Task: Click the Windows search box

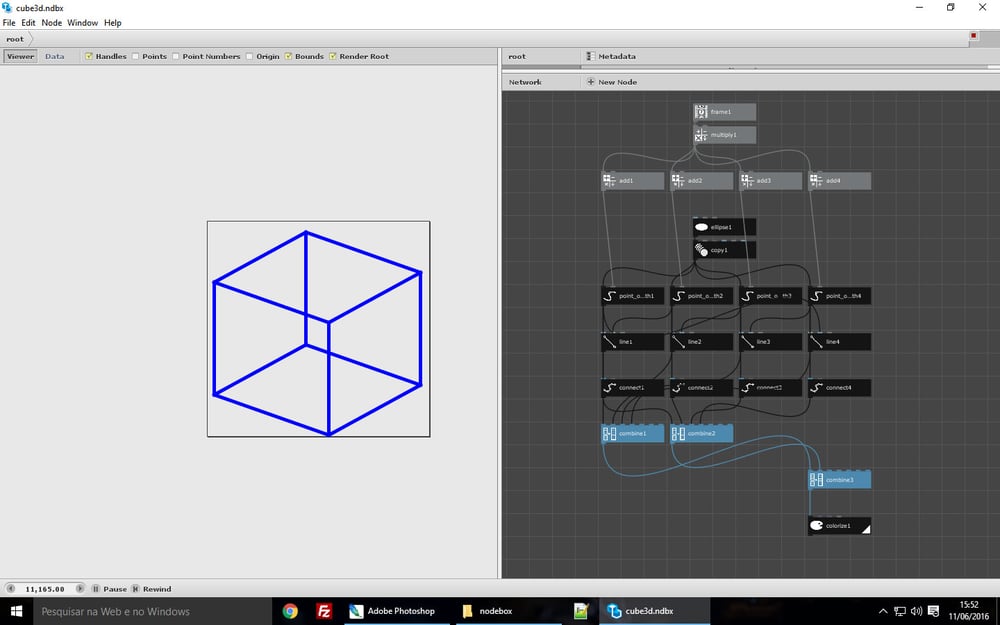Action: click(x=152, y=611)
